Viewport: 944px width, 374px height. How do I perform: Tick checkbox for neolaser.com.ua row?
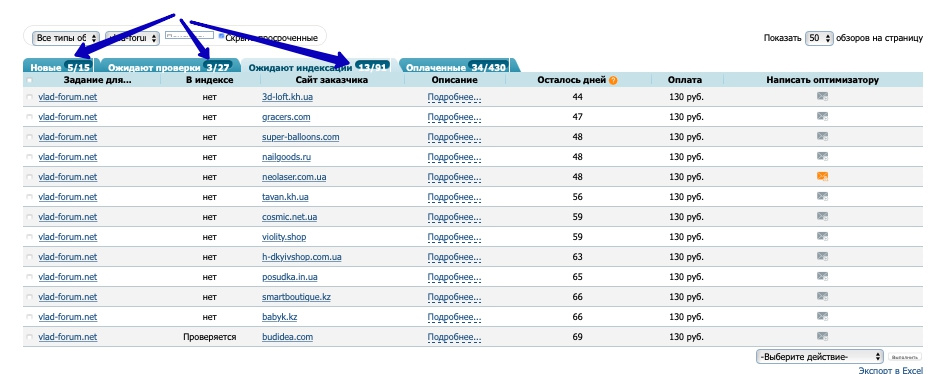click(30, 177)
